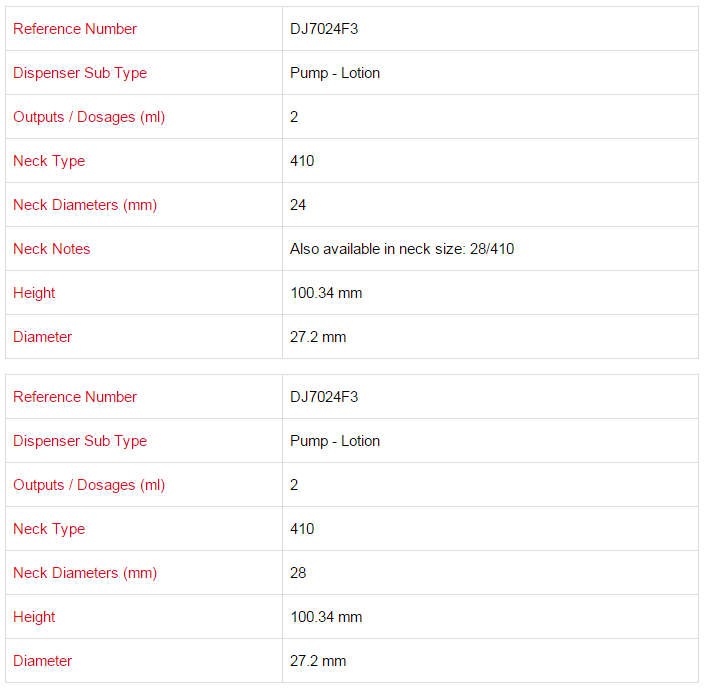Click Height label in first table

[x=34, y=293]
